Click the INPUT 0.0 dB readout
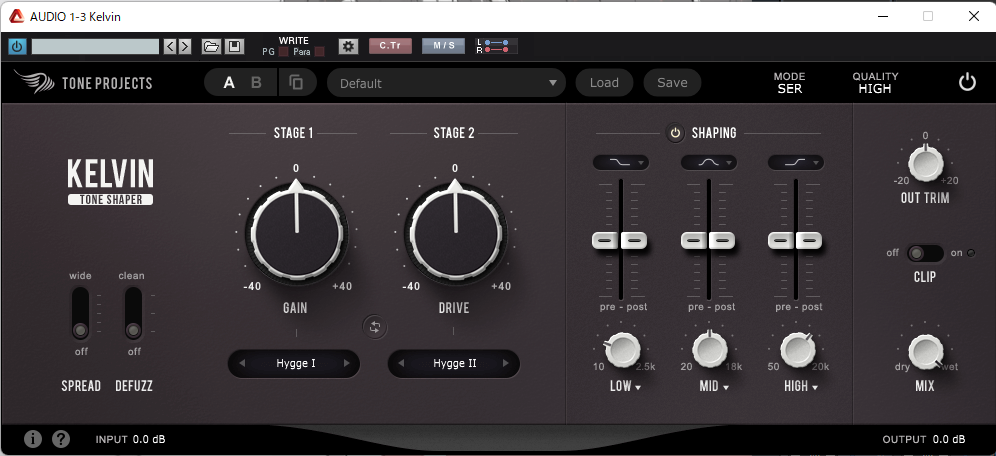996x456 pixels. coord(131,439)
